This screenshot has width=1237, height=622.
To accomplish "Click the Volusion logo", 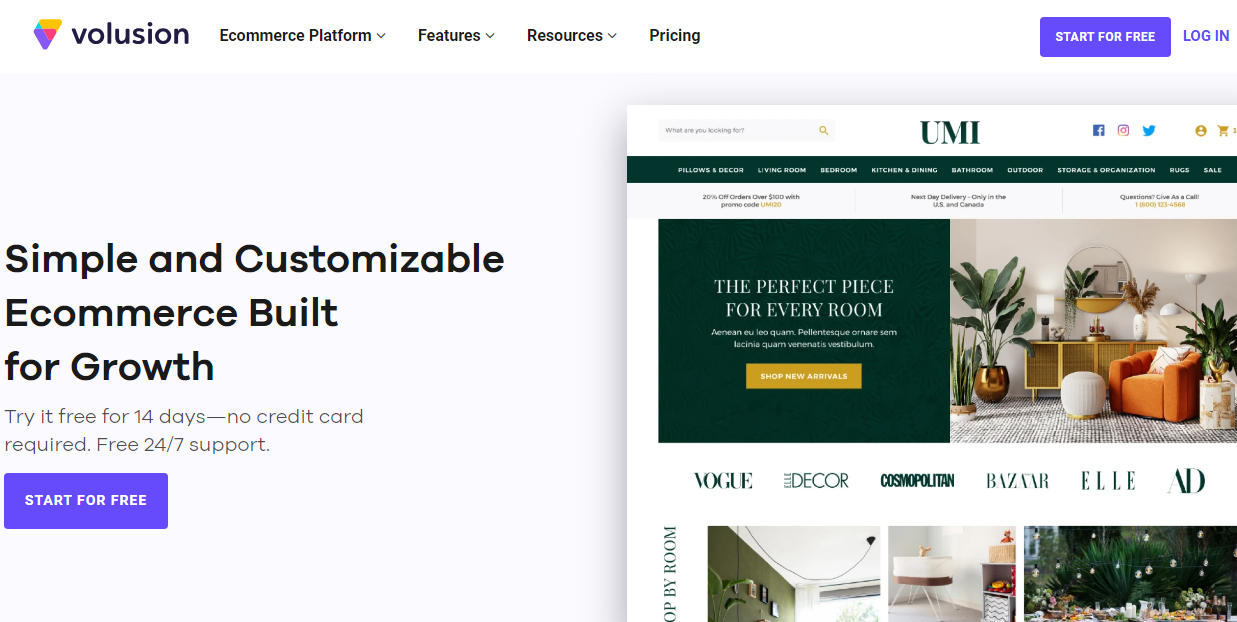I will click(x=110, y=33).
